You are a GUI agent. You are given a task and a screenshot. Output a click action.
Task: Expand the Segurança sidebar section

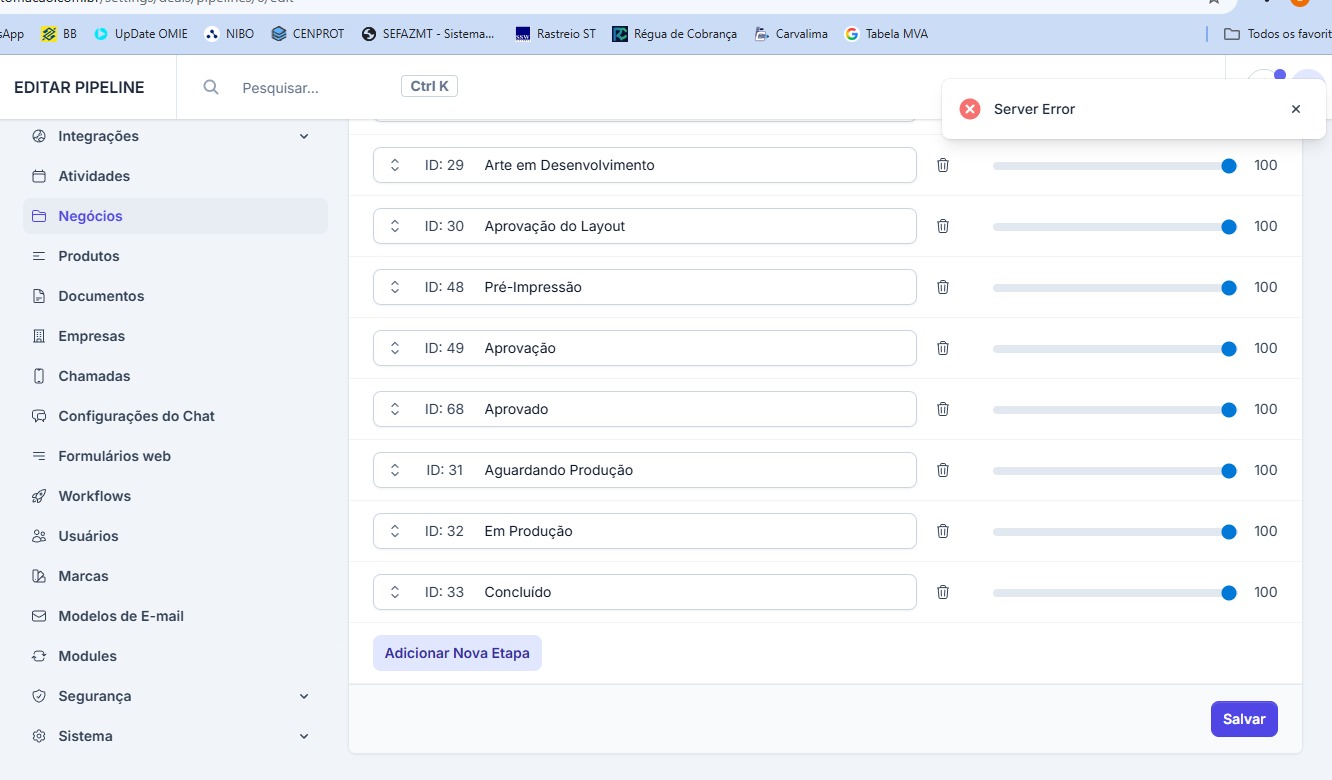tap(304, 696)
